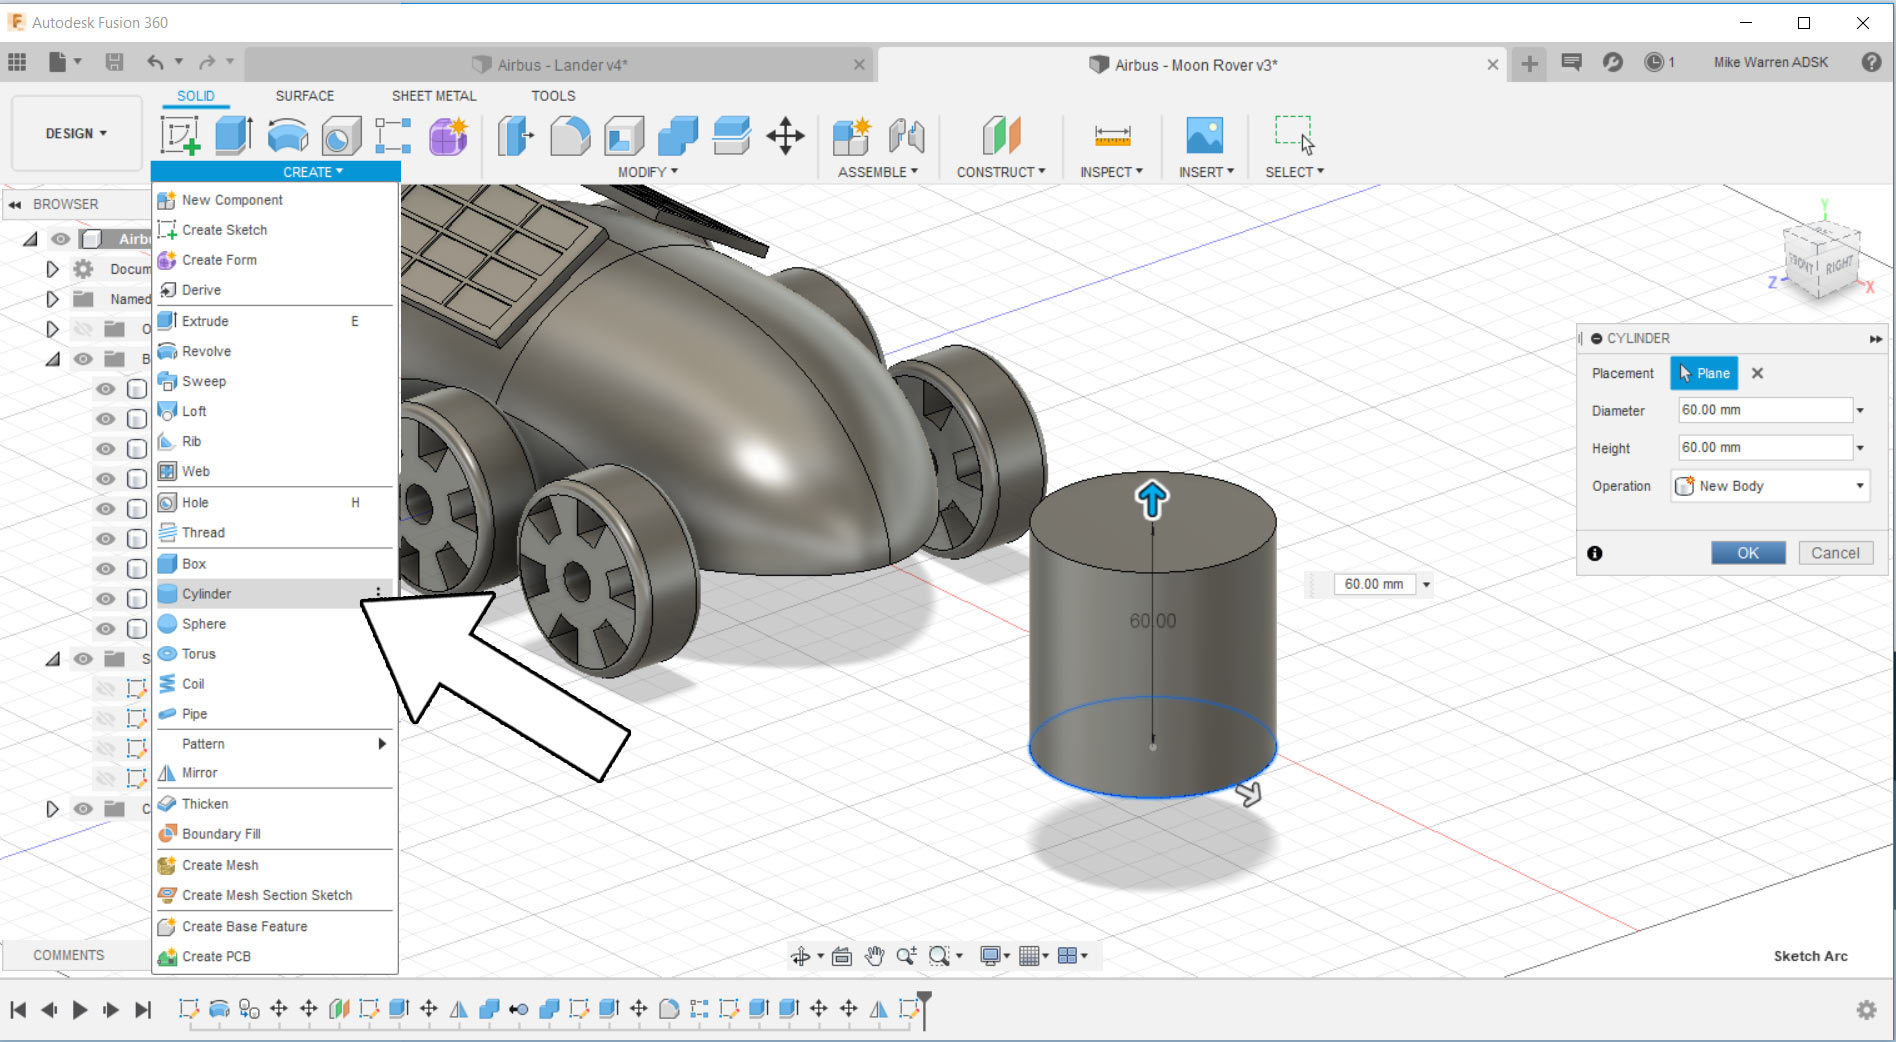Click the blue height arrow manipulator on cylinder

coord(1152,499)
